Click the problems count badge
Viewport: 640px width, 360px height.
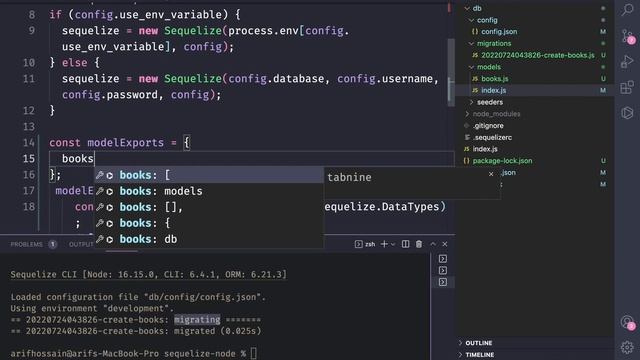pyautogui.click(x=53, y=244)
